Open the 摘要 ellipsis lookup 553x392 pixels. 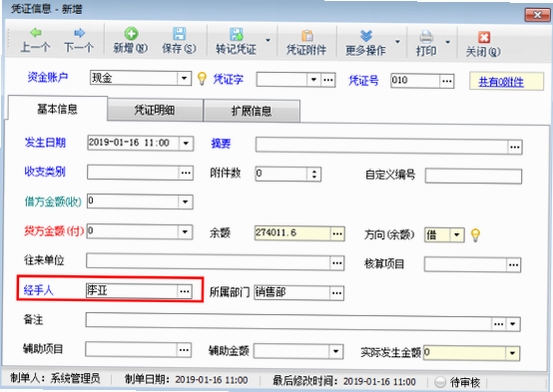(x=515, y=147)
